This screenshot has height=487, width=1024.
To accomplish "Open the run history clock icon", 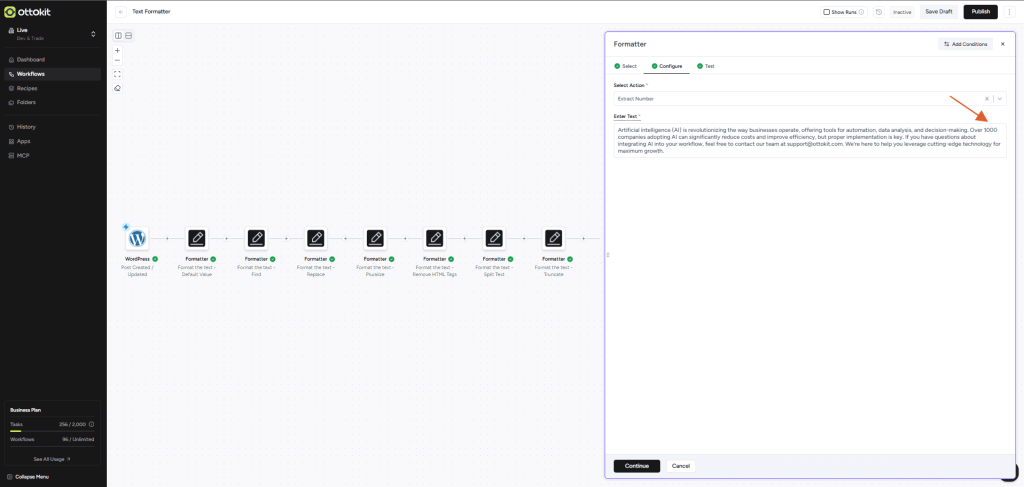I will (x=878, y=12).
